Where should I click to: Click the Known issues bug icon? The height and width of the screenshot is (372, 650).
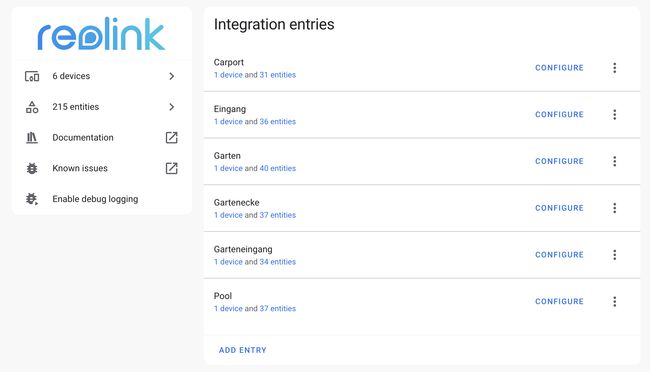pyautogui.click(x=32, y=168)
